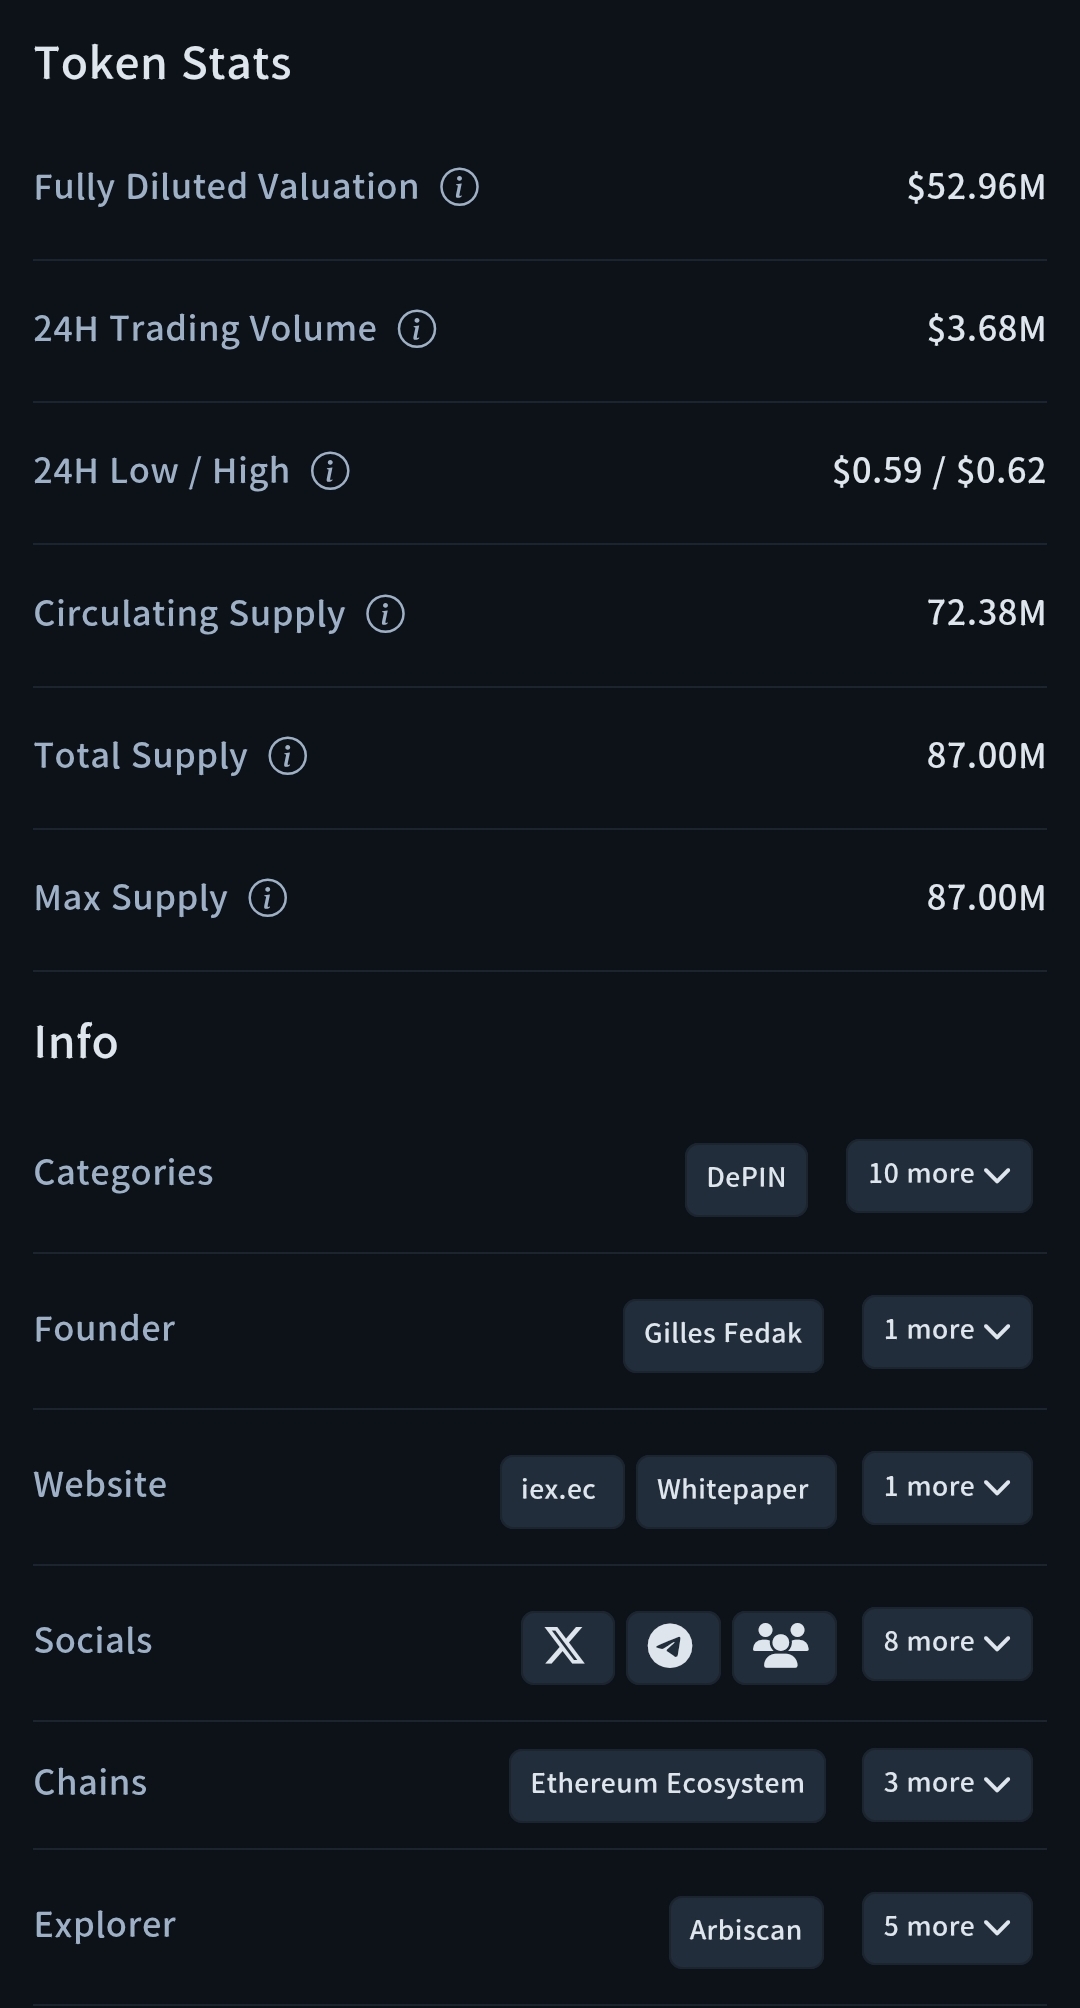Screen dimensions: 1080x2008
Task: Open the Telegram social link
Action: (x=672, y=1647)
